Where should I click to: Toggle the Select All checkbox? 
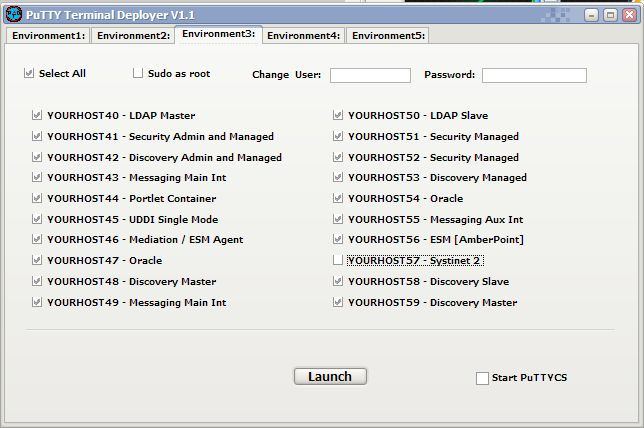click(x=30, y=74)
